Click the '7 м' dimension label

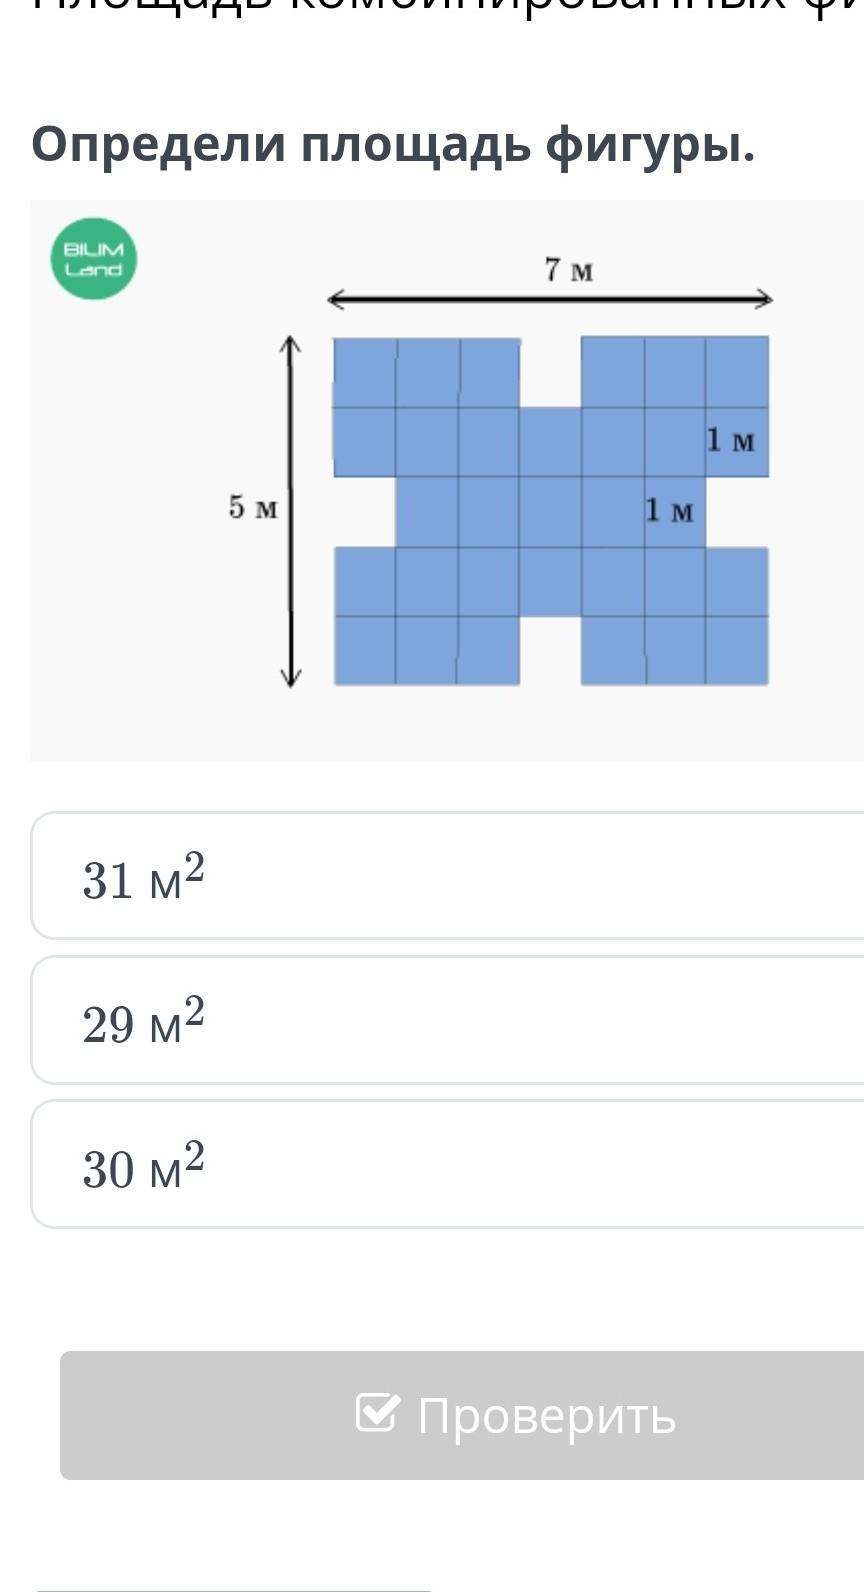click(x=569, y=270)
